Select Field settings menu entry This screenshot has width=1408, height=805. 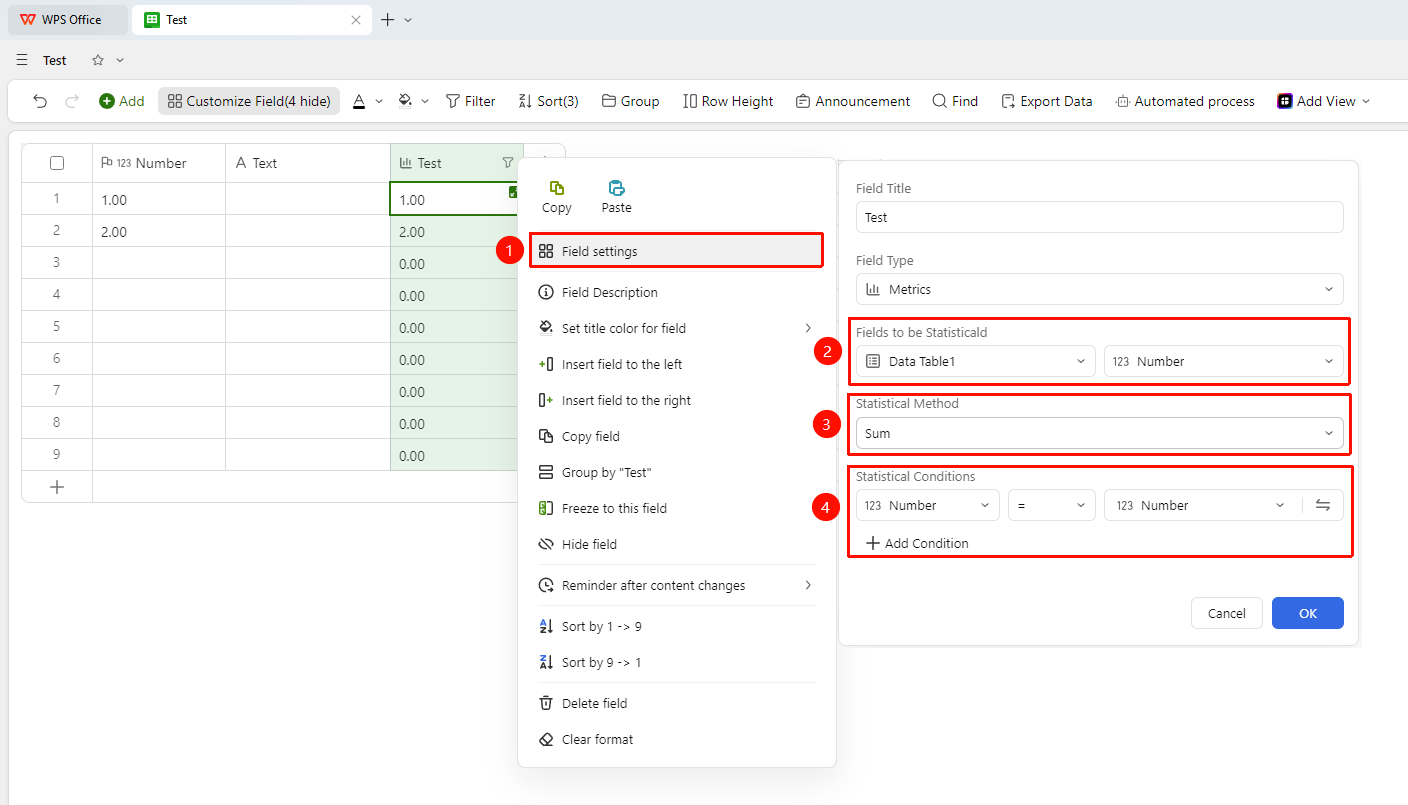(676, 251)
